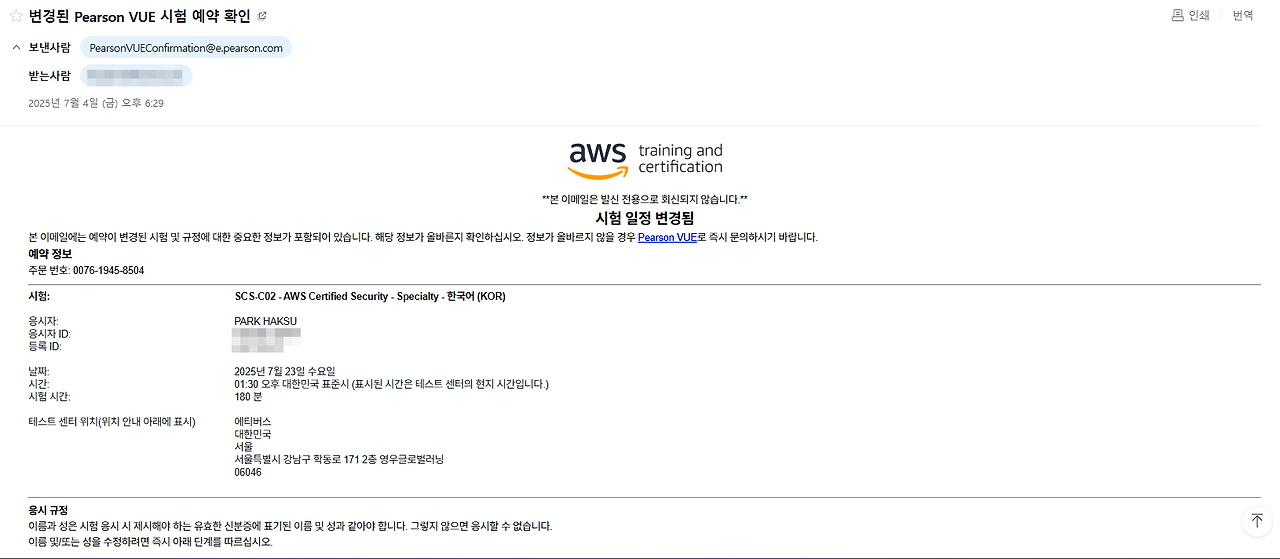Image resolution: width=1280 pixels, height=559 pixels.
Task: Open the email in a new window
Action: point(262,16)
